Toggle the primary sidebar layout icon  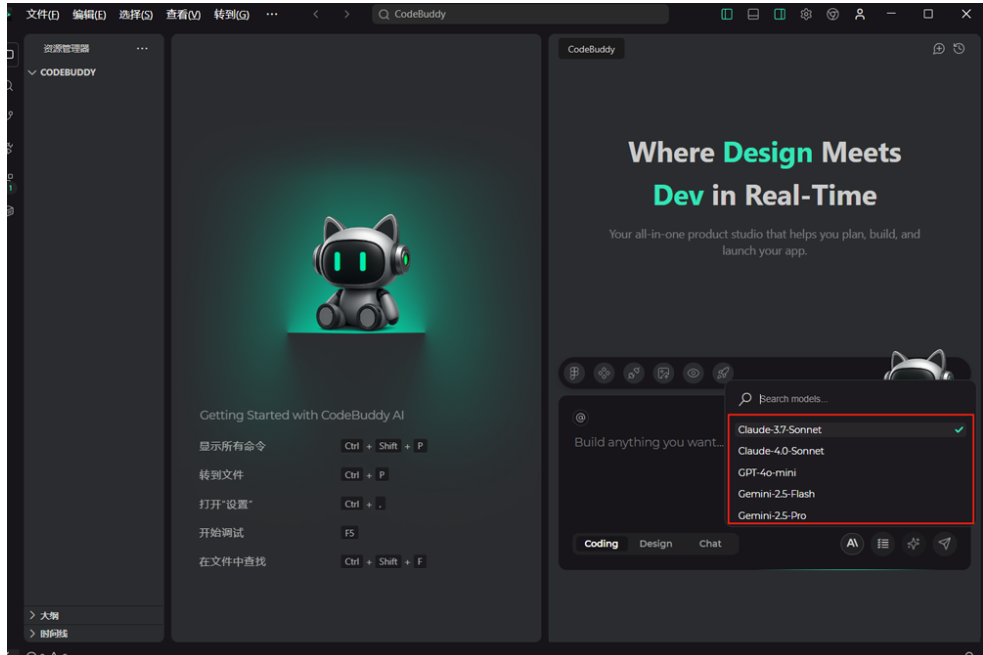727,14
